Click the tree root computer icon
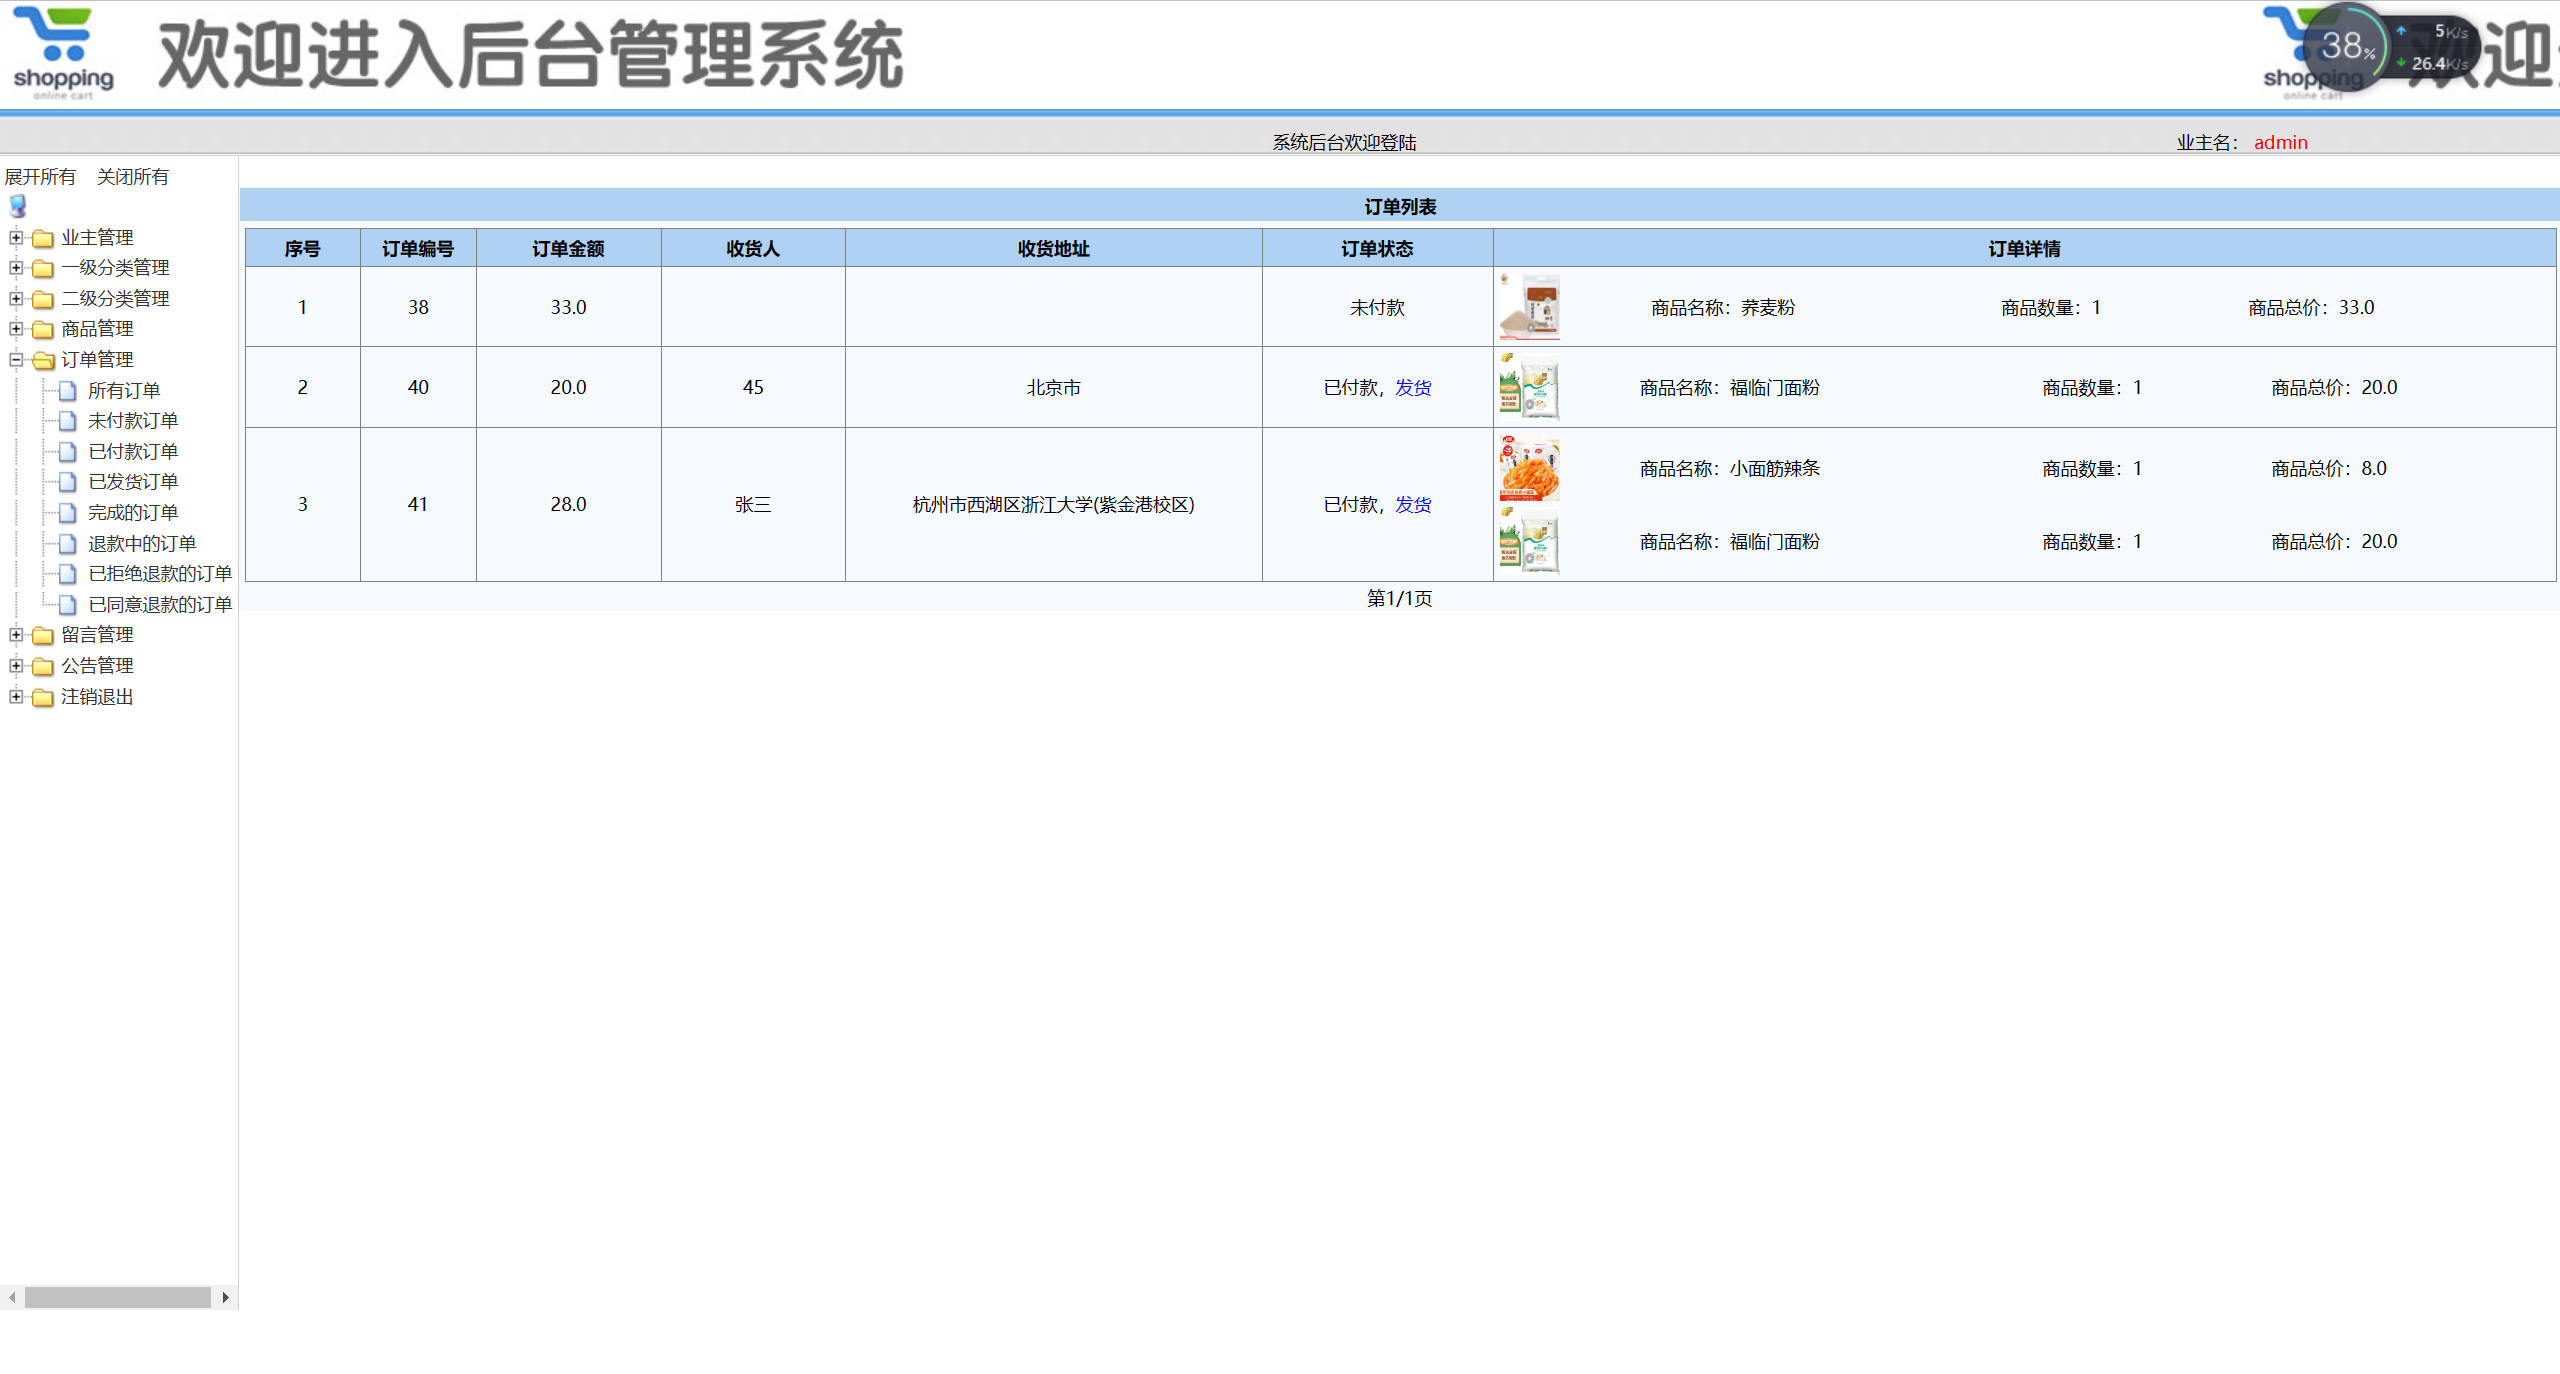Screen dimensions: 2560x1374 [18, 207]
